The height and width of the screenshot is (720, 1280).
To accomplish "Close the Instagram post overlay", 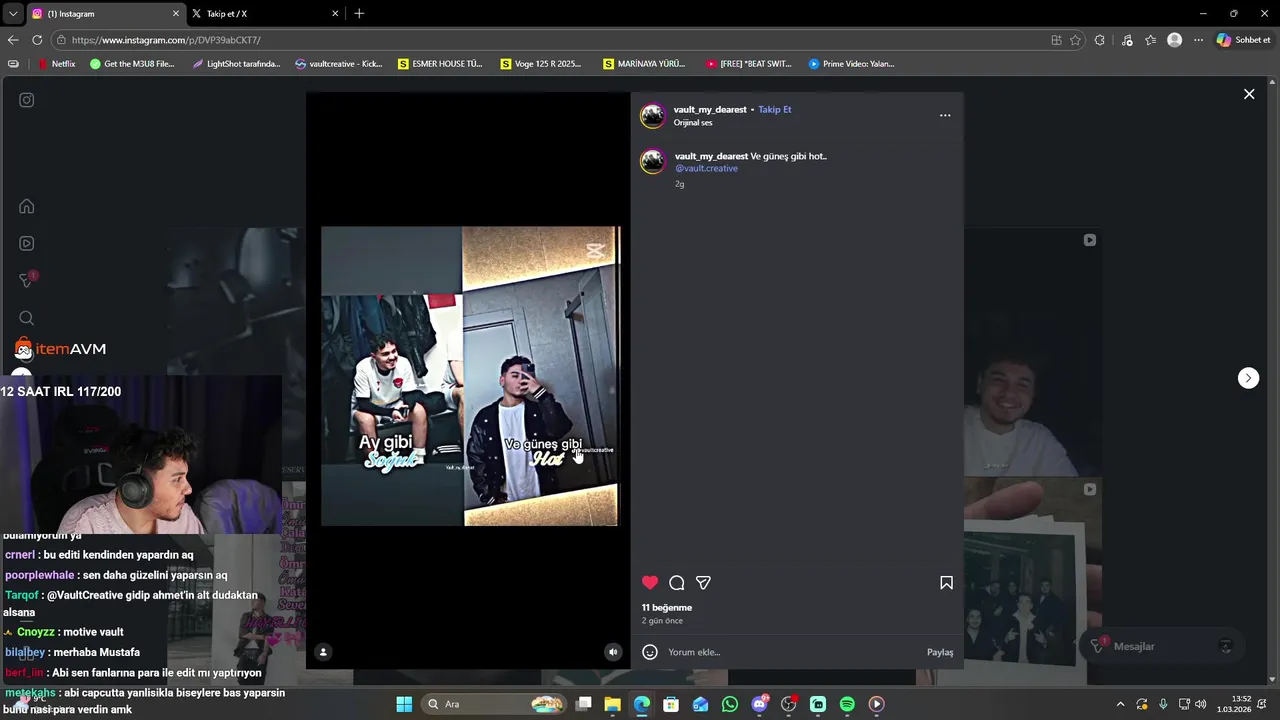I will (x=1249, y=94).
